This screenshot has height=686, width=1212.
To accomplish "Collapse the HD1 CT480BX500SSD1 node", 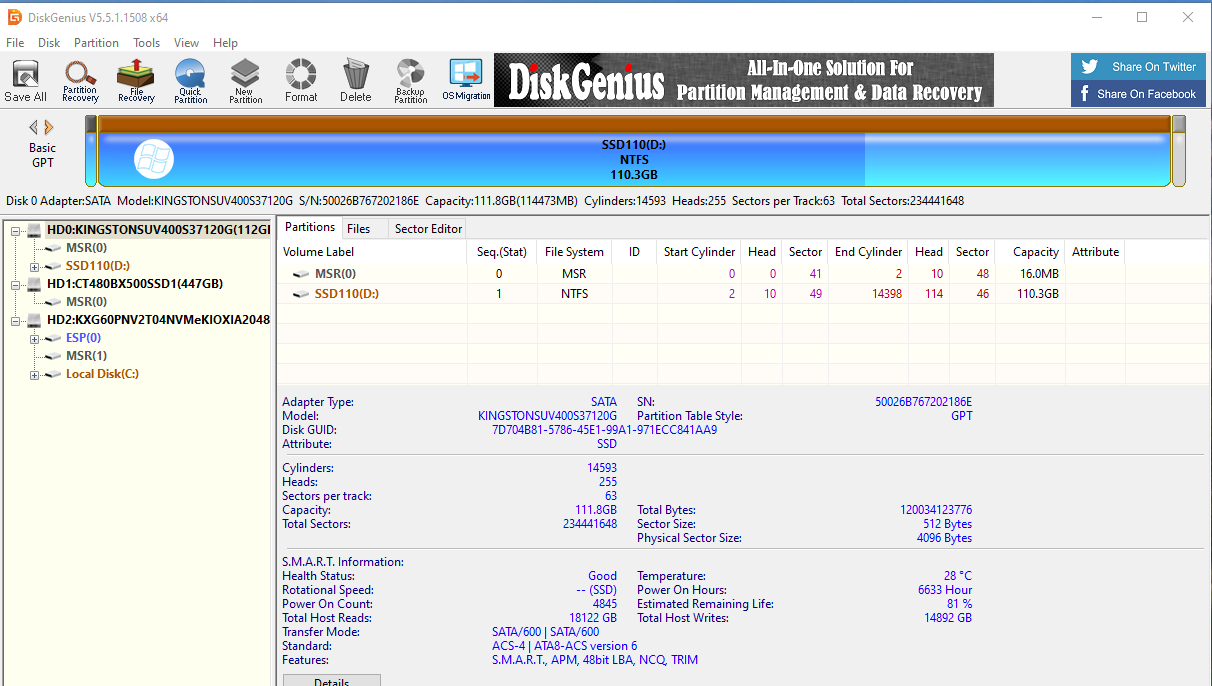I will click(17, 284).
